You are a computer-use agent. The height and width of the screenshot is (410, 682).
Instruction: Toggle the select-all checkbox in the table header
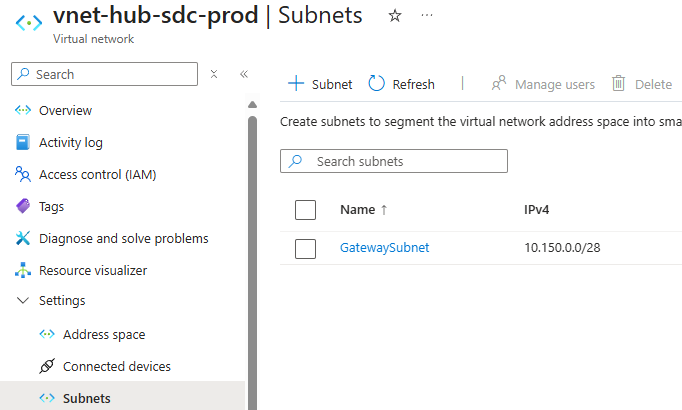305,210
